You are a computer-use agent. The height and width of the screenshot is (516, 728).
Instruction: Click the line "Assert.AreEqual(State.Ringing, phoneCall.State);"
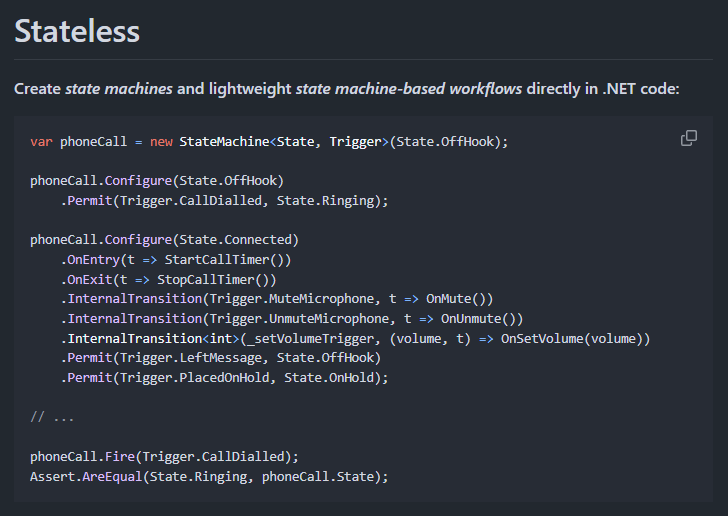[209, 477]
